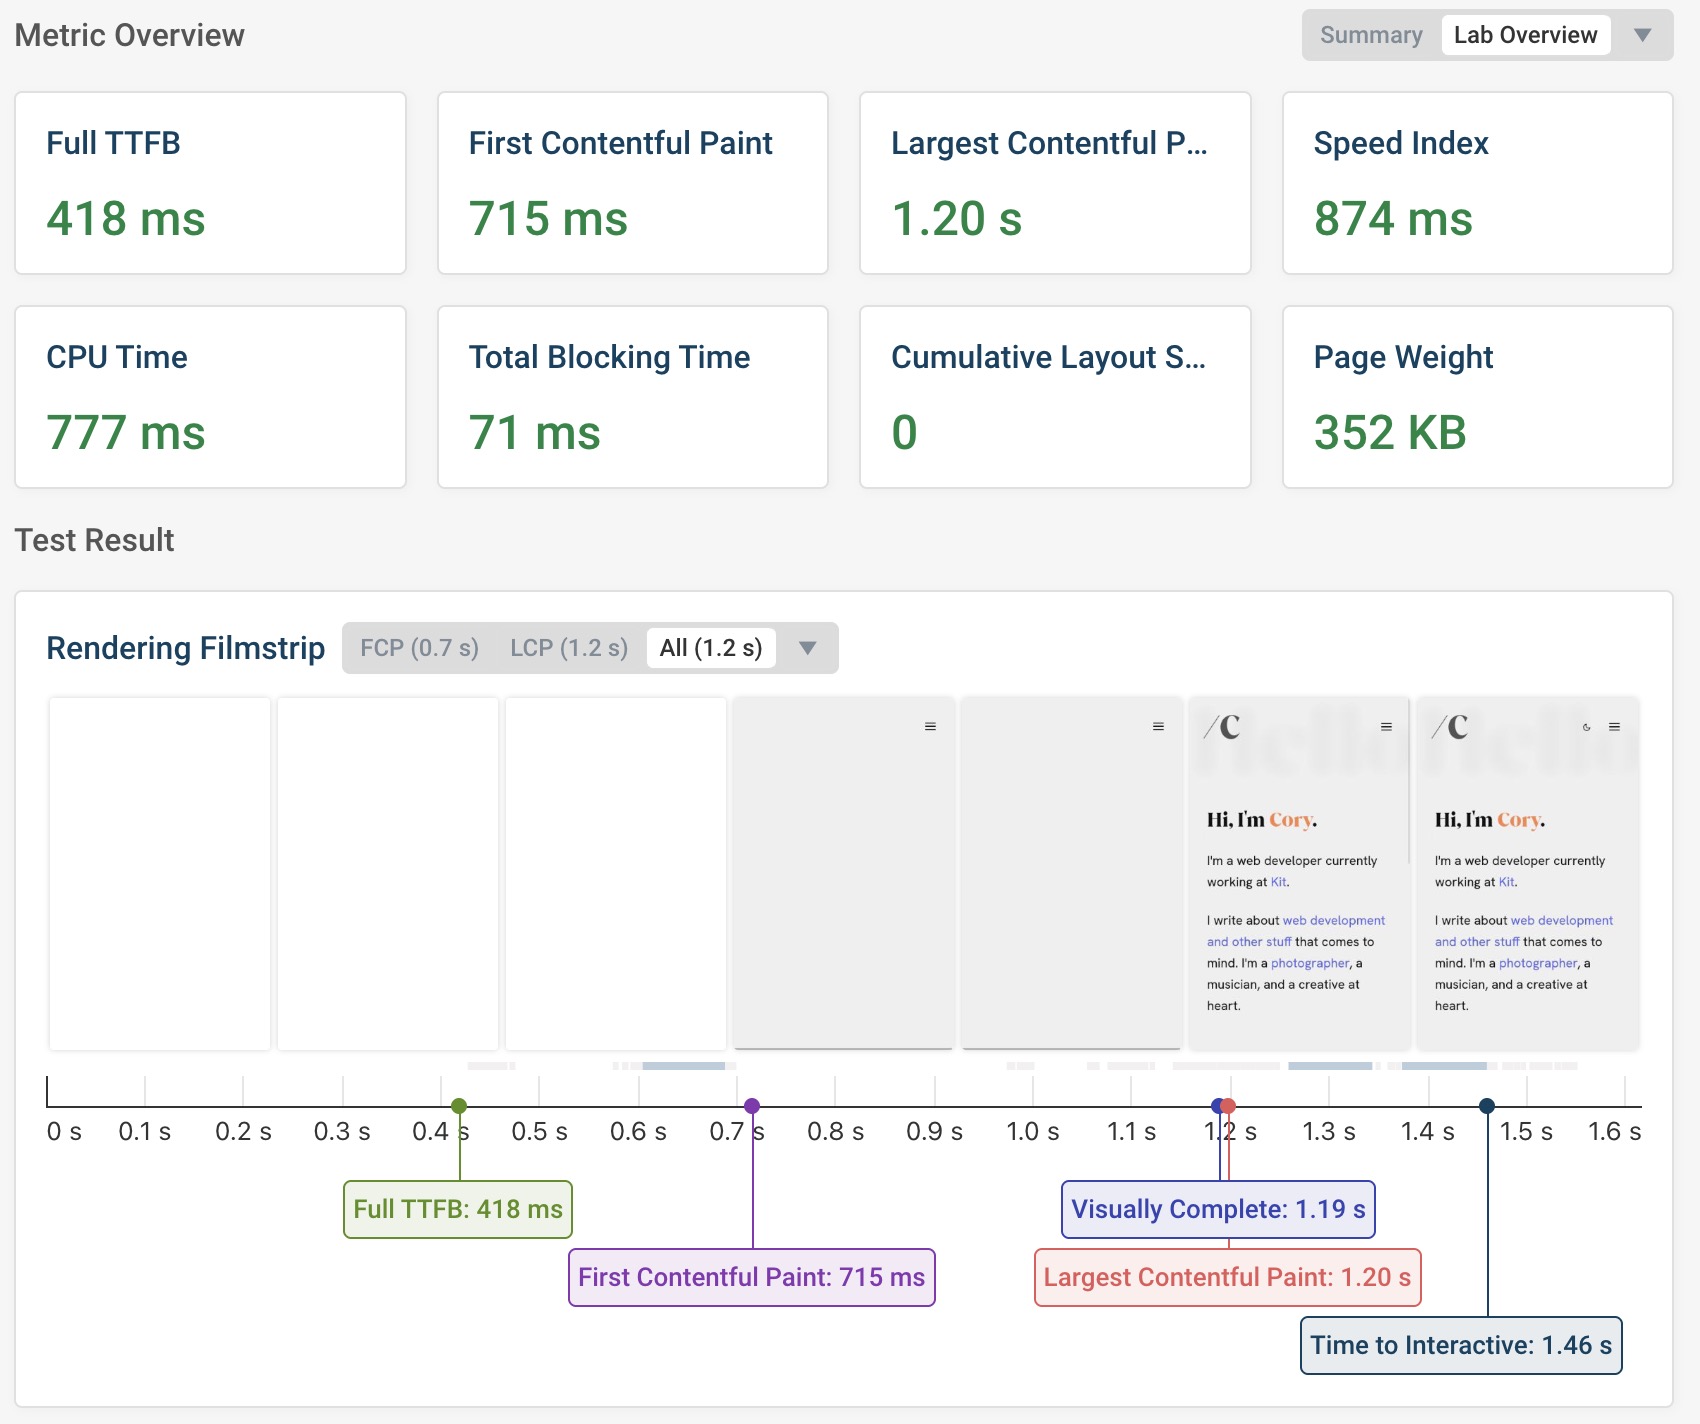
Task: Select the Lab Overview tab
Action: click(x=1525, y=35)
